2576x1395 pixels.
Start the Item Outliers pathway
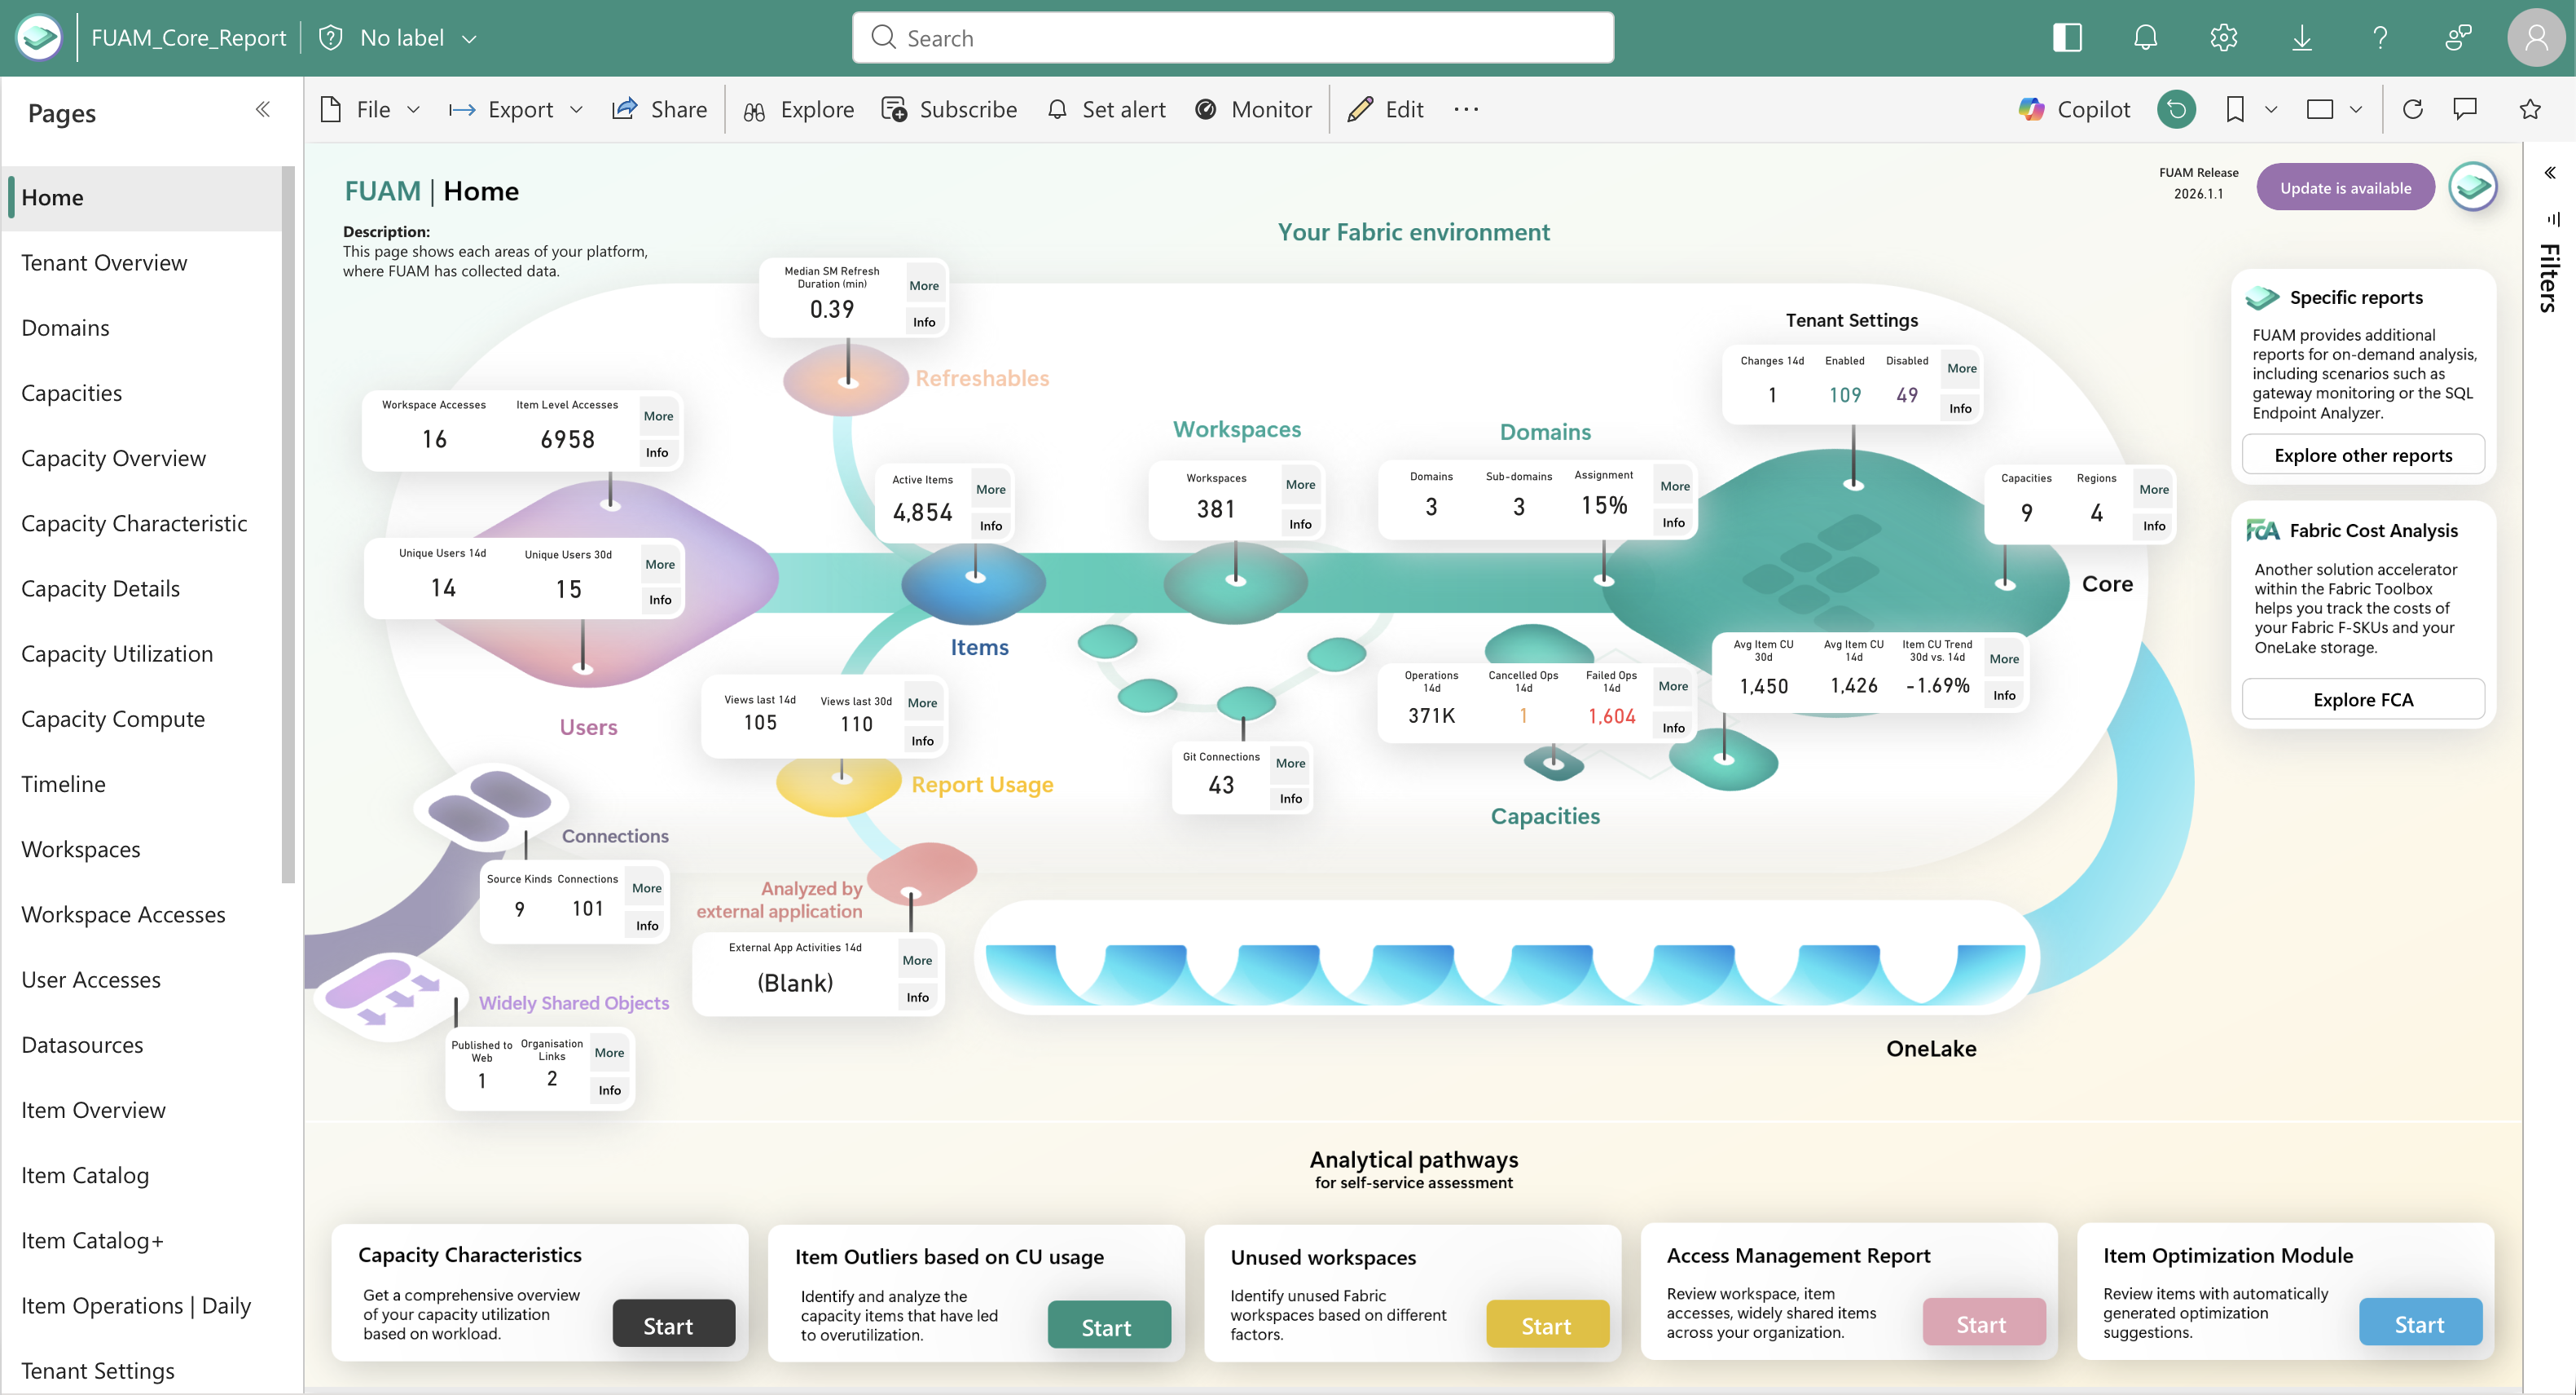1109,1325
